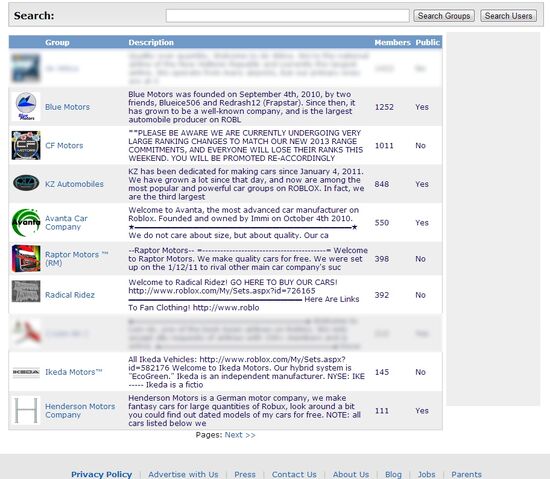This screenshot has height=479, width=550.
Task: Open Raptor Motors (RM) group link
Action: (x=76, y=259)
